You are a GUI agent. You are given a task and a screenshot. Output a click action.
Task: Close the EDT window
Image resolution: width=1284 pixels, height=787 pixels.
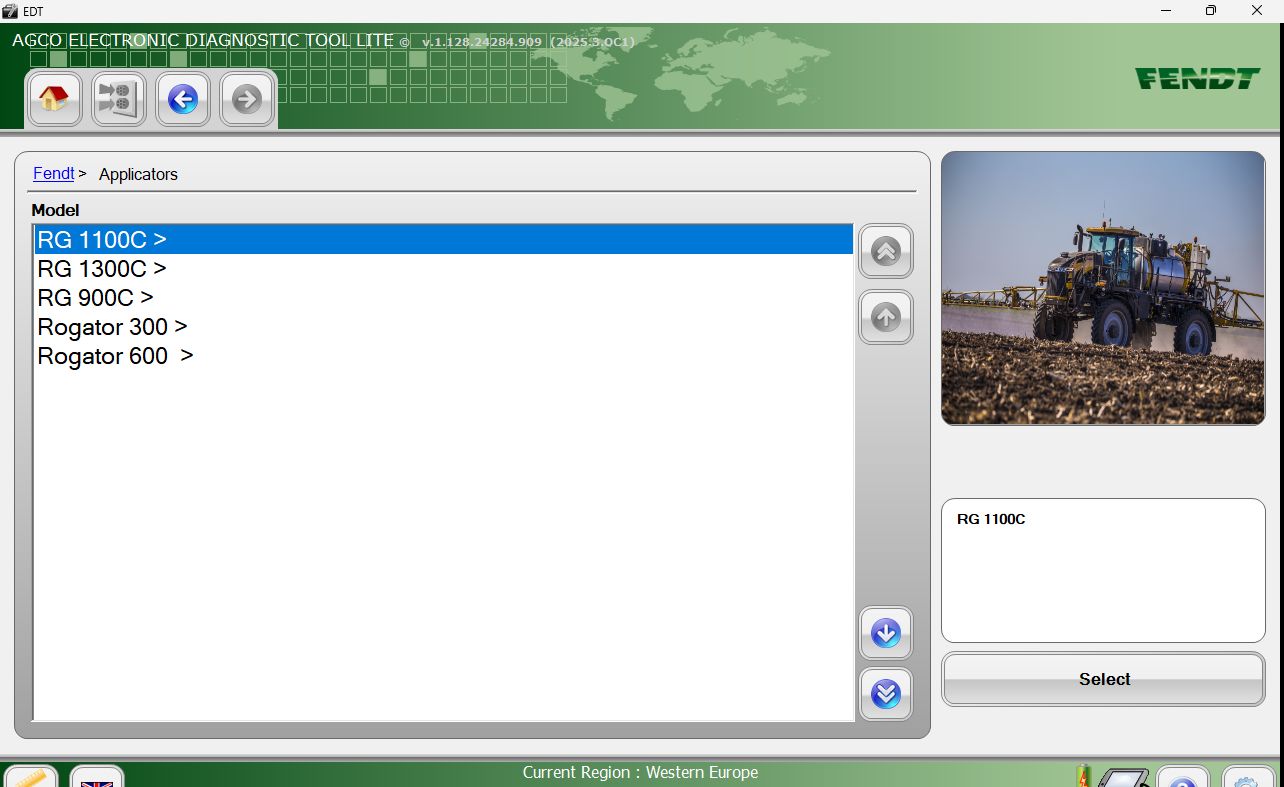(x=1257, y=11)
